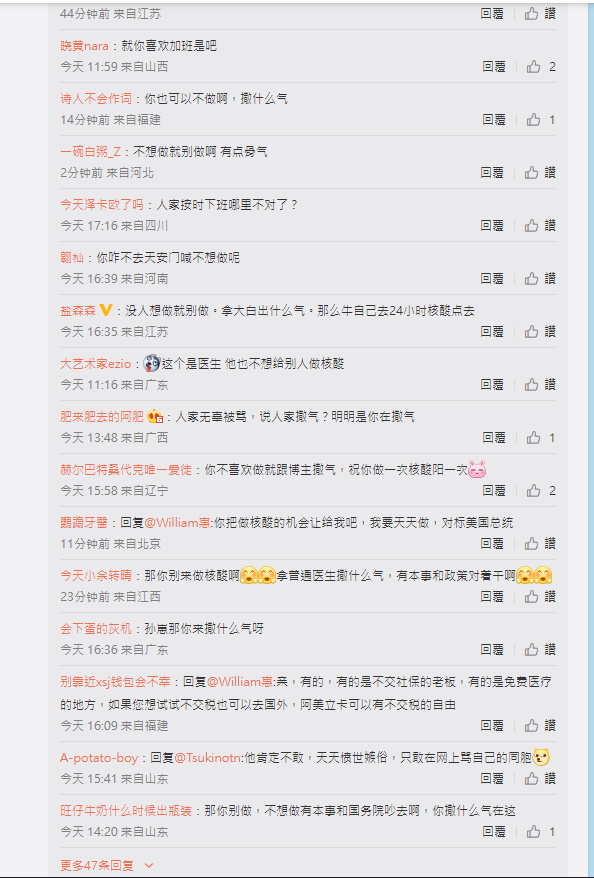Click the membership badge next to 肥来肥去的阿肥
The image size is (594, 878).
[155, 417]
